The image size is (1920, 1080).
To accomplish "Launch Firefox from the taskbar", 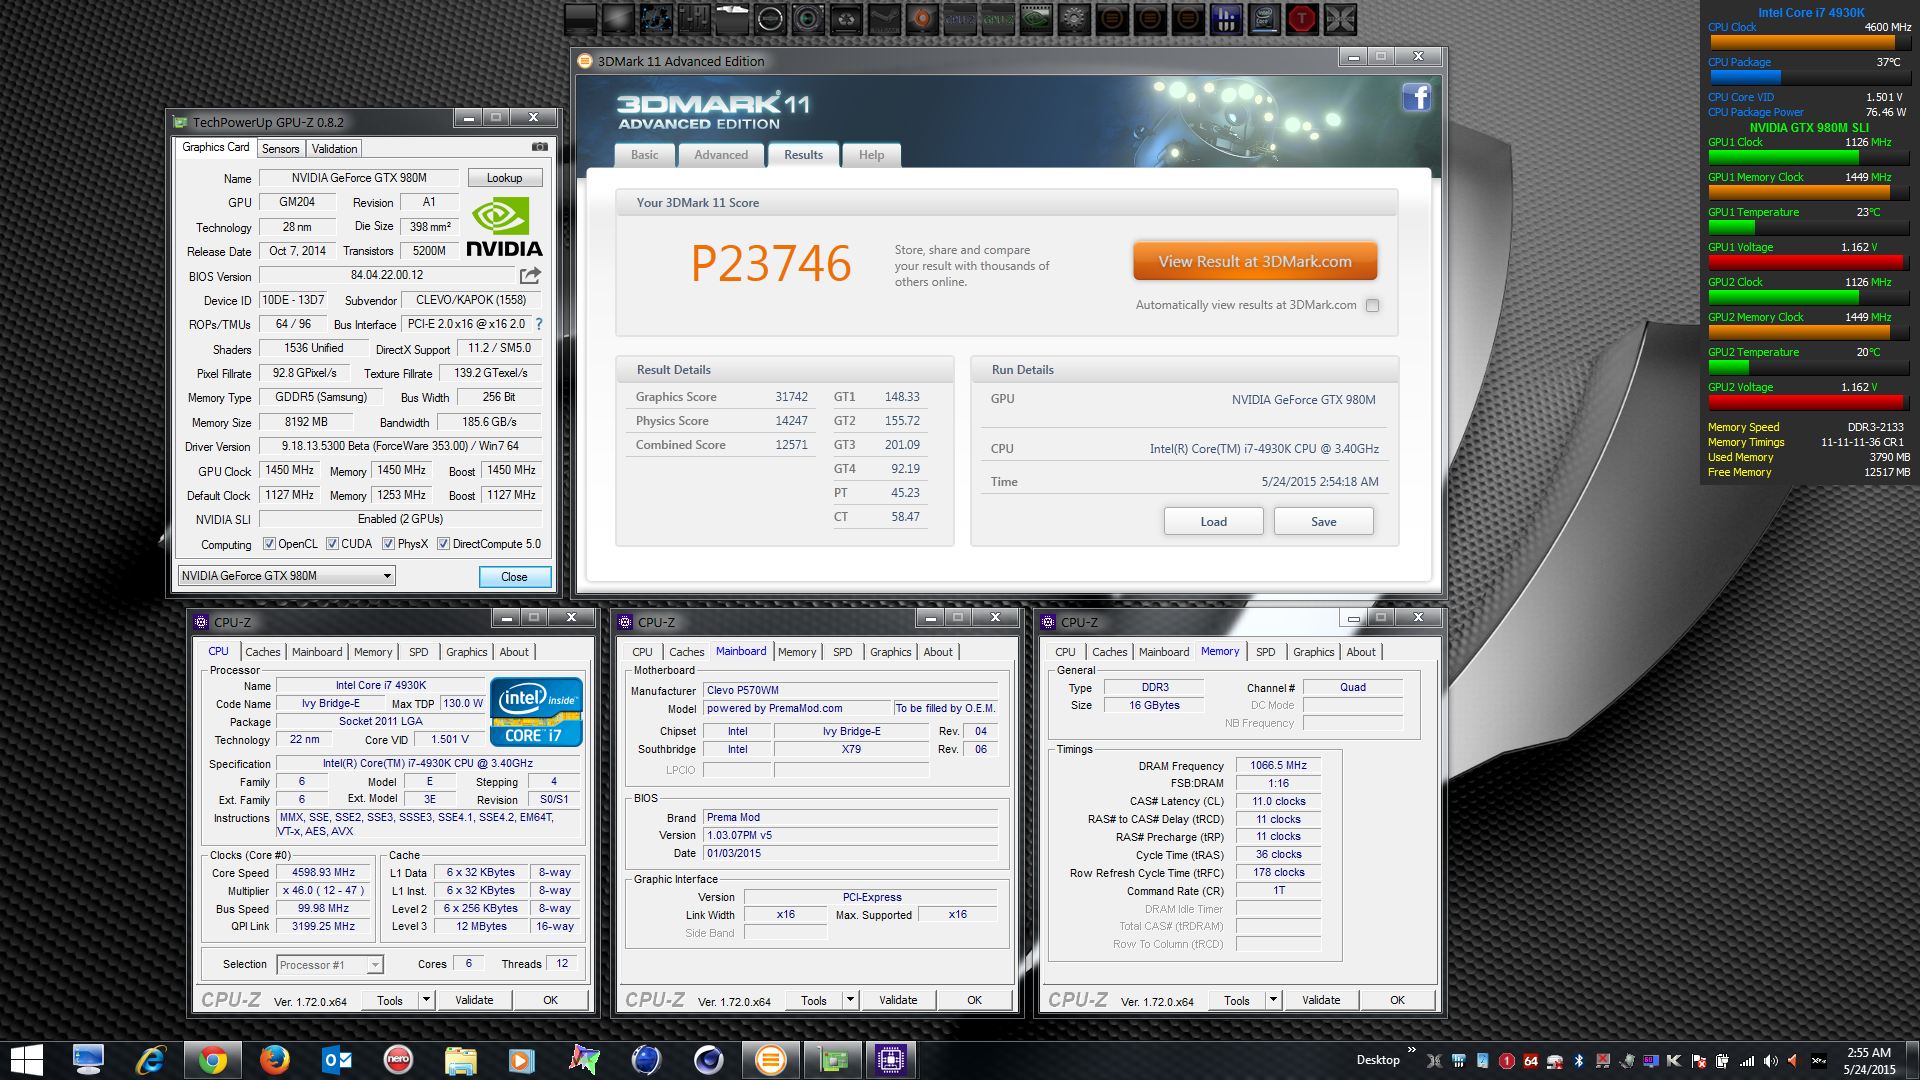I will [274, 1059].
